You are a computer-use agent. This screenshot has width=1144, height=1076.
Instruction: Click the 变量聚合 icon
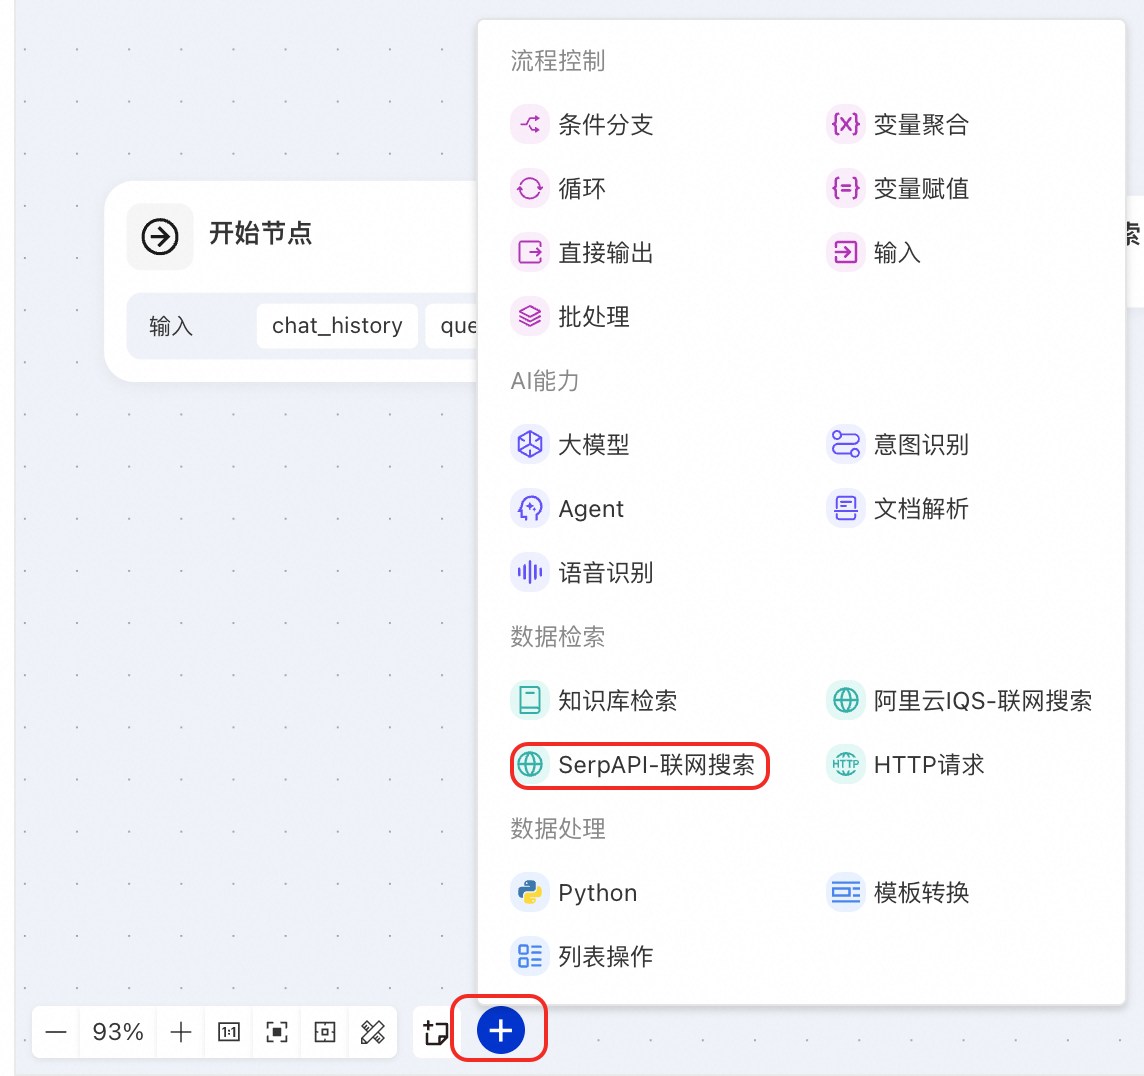(x=846, y=125)
